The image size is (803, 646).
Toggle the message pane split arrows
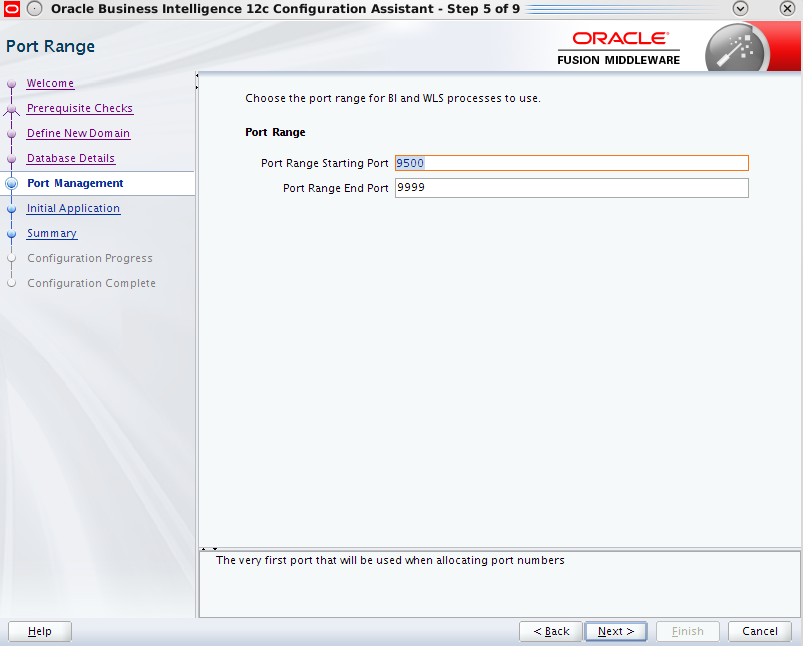coord(209,549)
